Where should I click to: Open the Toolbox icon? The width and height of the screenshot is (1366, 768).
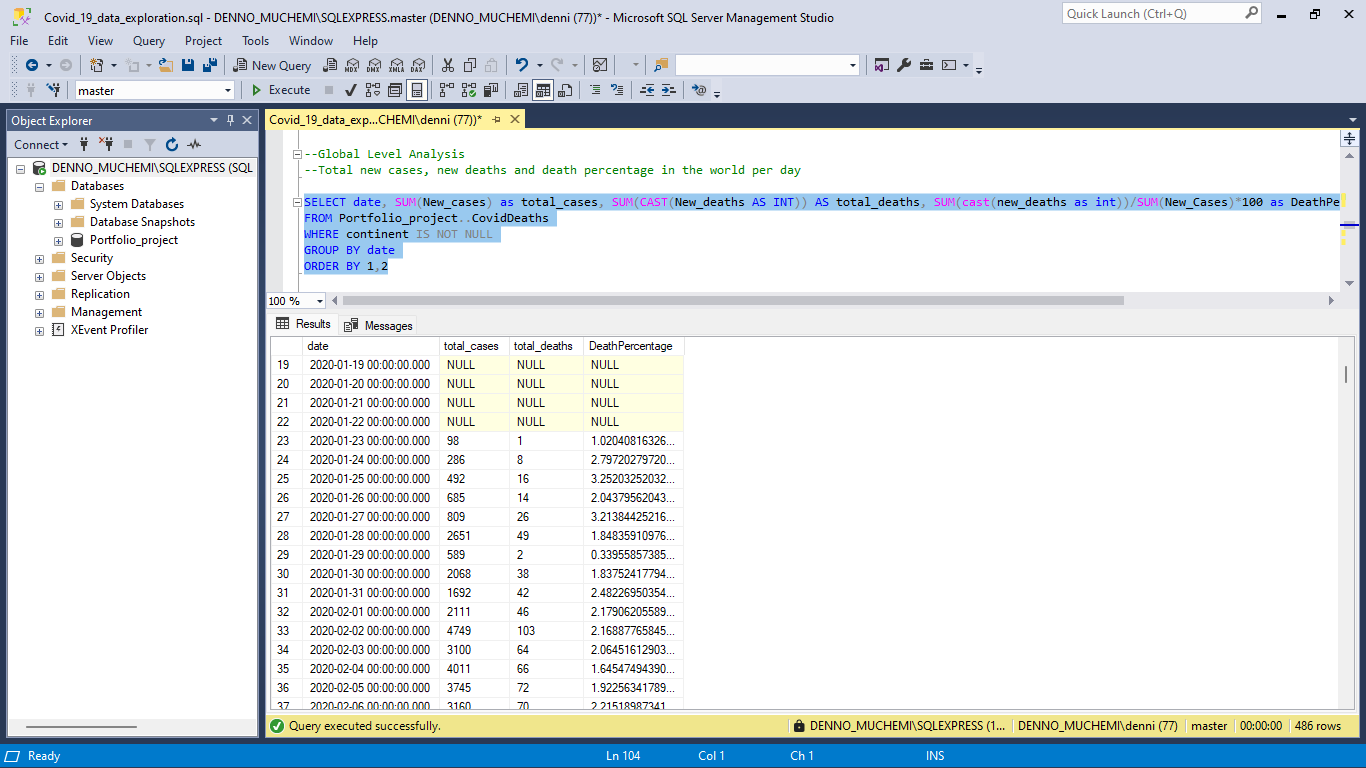coord(926,65)
